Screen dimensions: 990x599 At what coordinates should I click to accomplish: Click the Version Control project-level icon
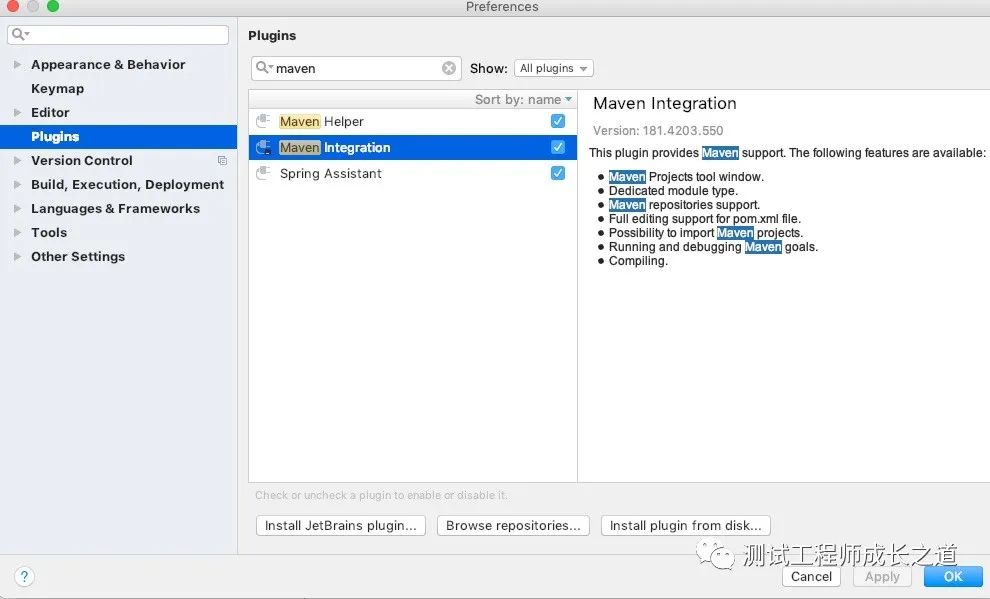(x=222, y=160)
